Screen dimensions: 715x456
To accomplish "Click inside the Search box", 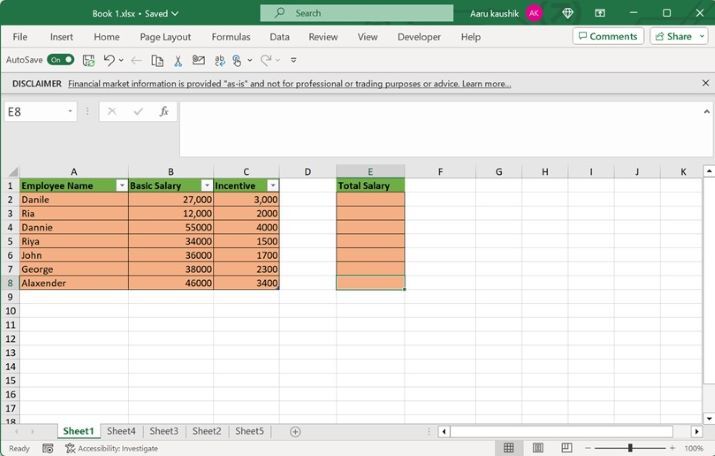I will pos(357,13).
